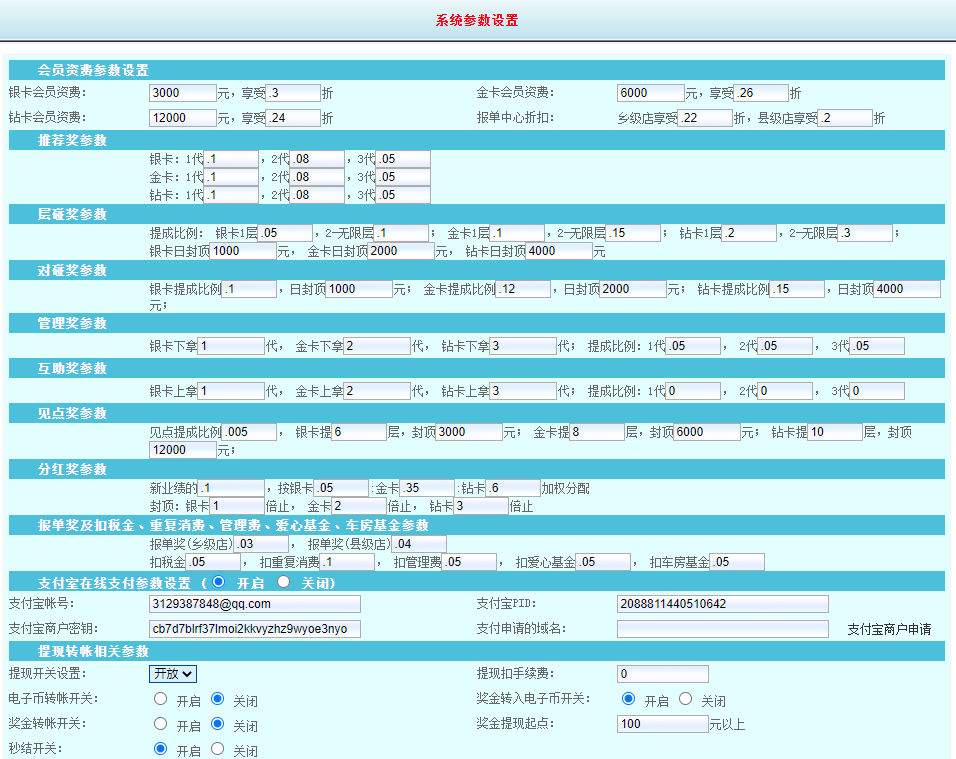The height and width of the screenshot is (759, 956).
Task: Focus the 支付宝商户密钥 field
Action: click(x=254, y=629)
